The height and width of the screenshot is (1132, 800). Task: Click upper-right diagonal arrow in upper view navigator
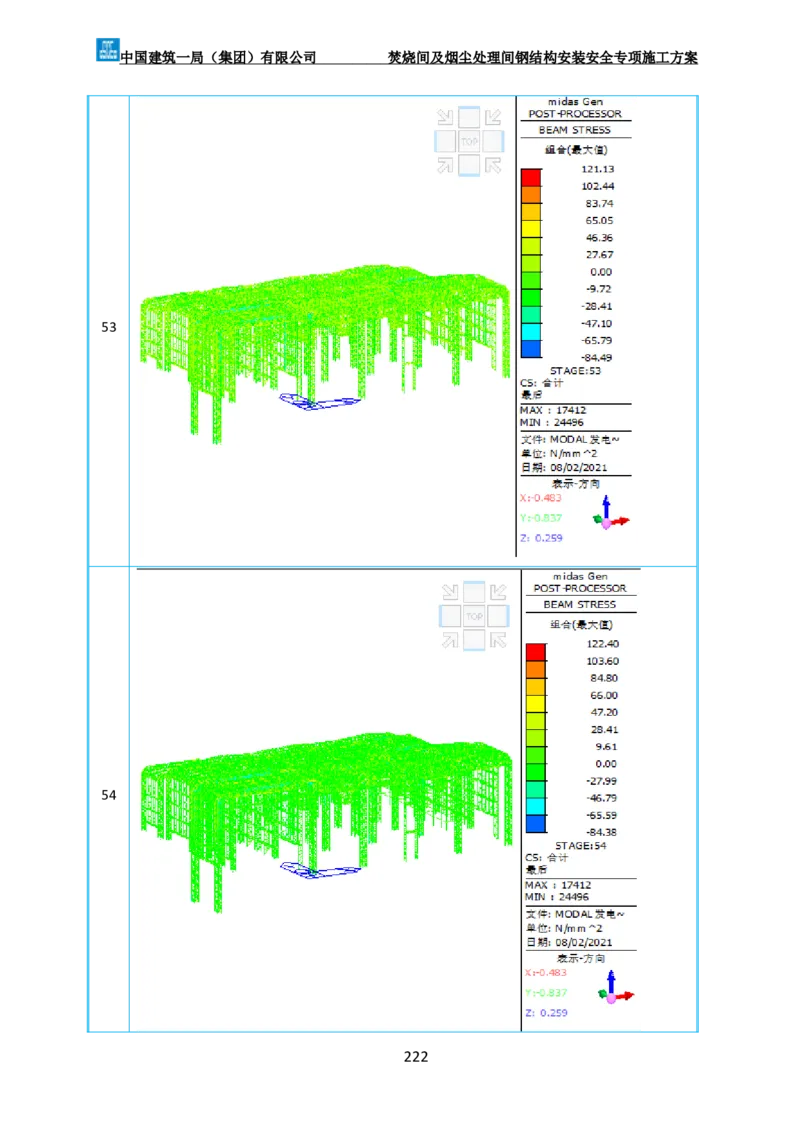pos(493,118)
